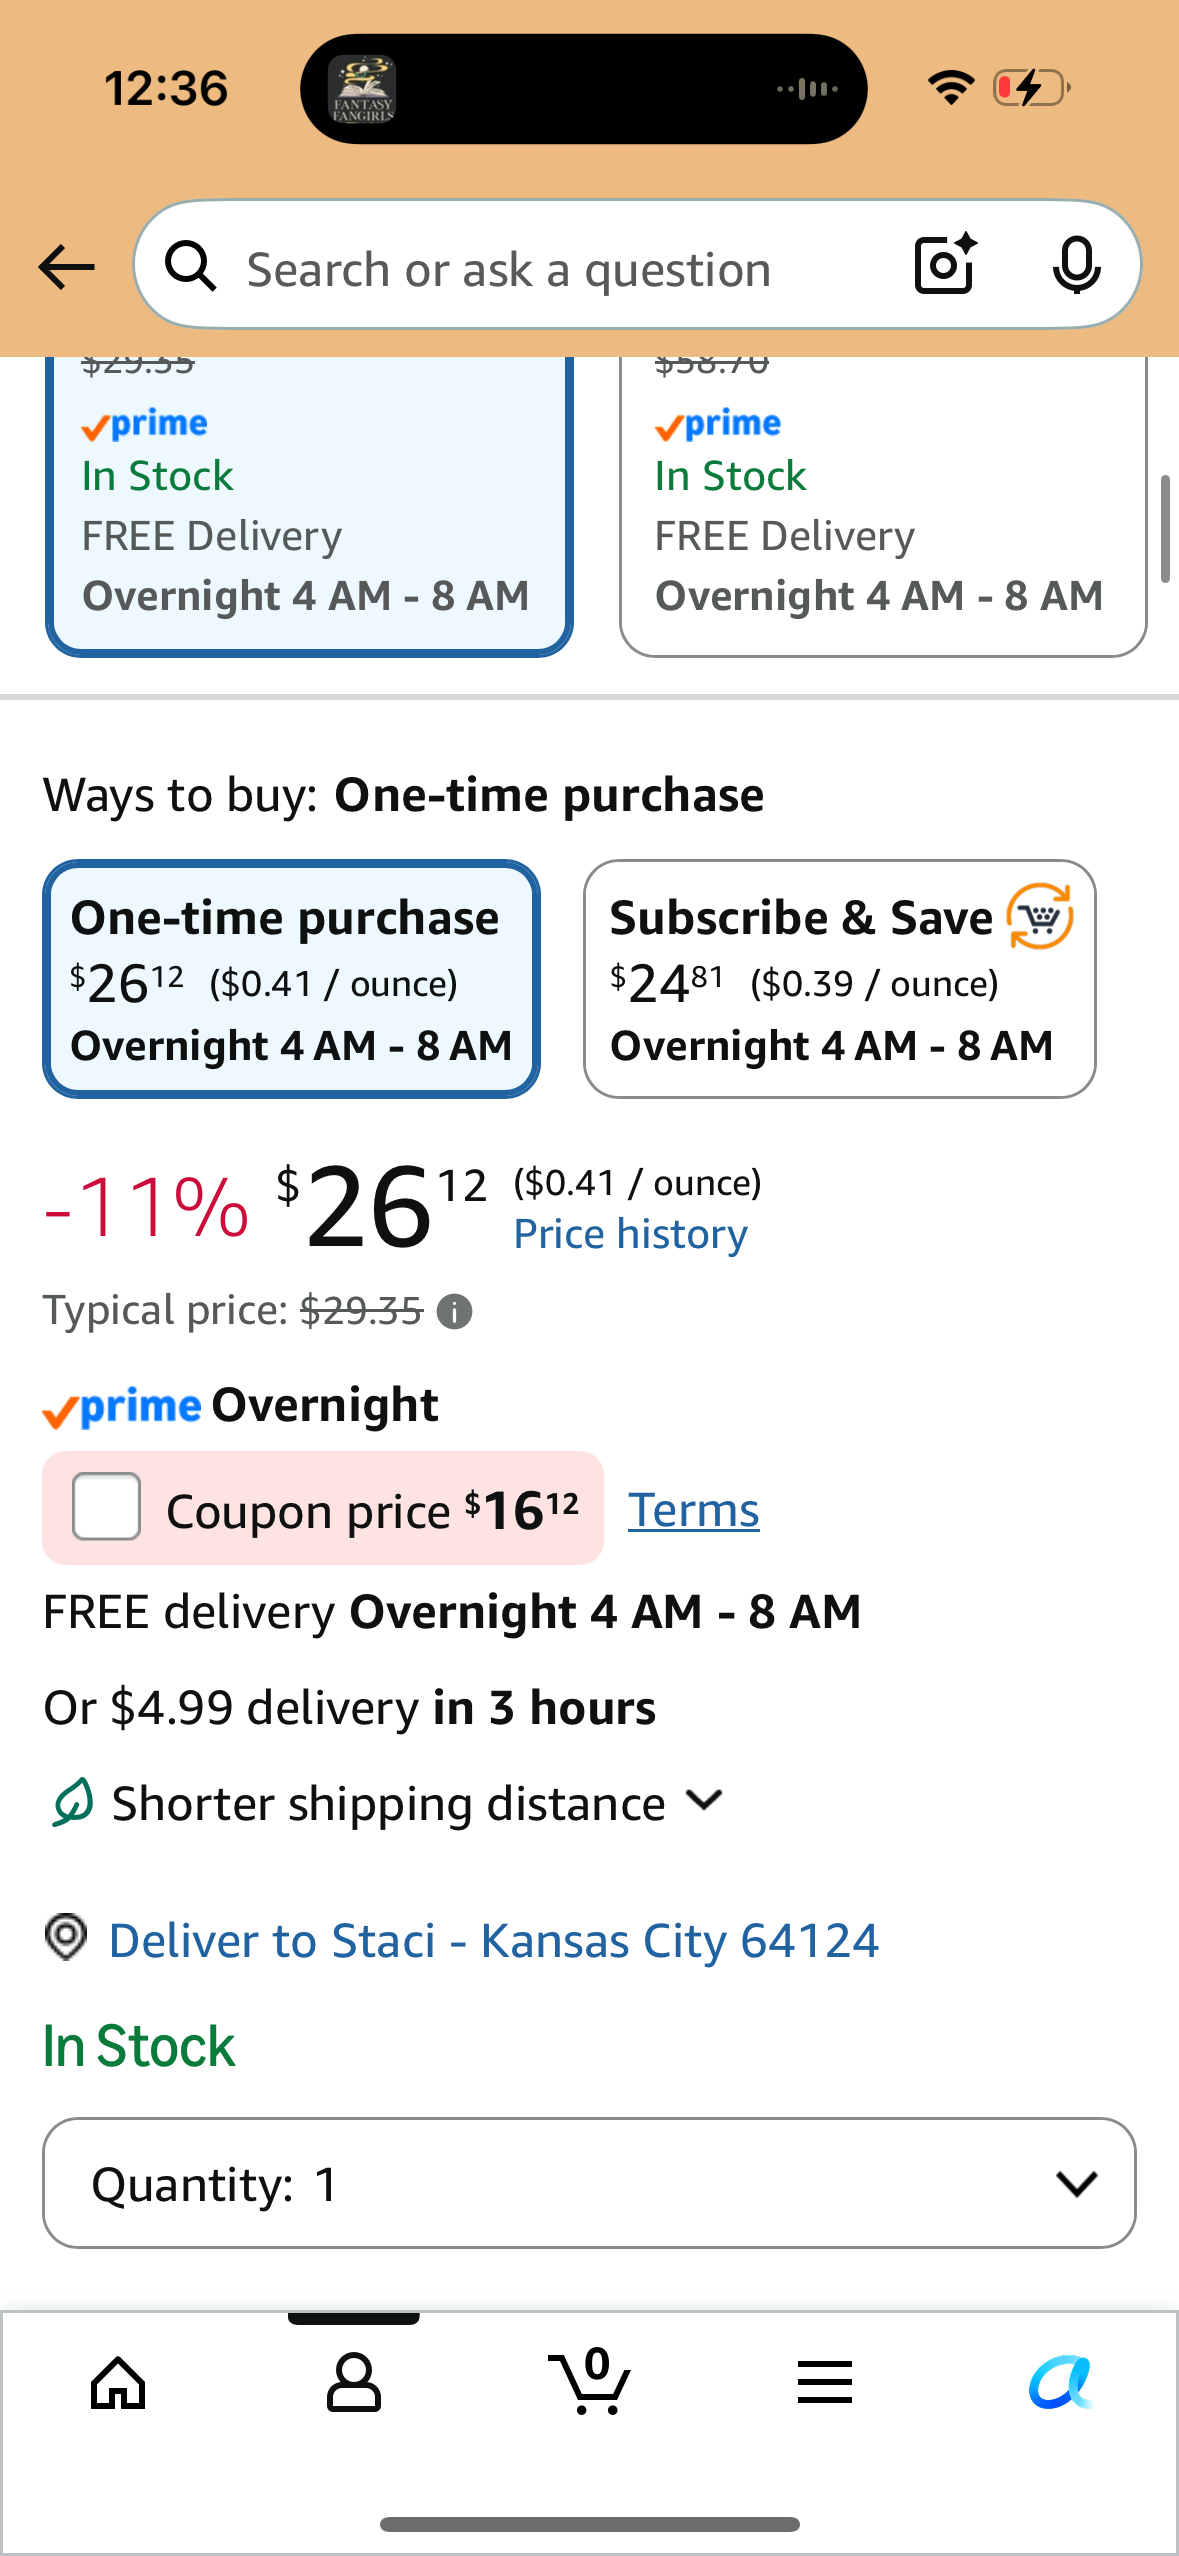
Task: Open the Price history link
Action: click(x=630, y=1234)
